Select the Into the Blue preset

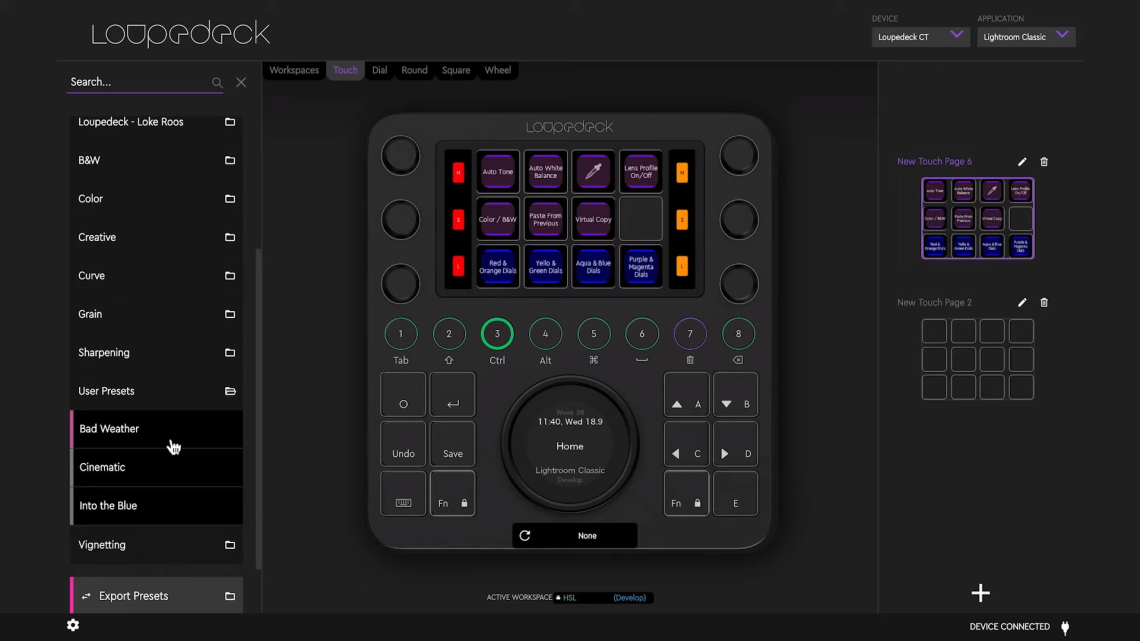point(156,506)
